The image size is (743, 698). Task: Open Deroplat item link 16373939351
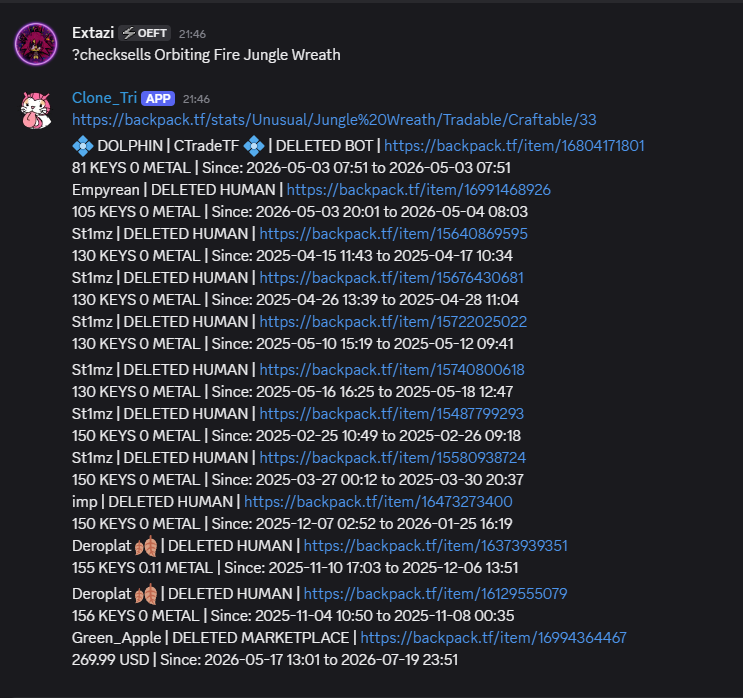pyautogui.click(x=435, y=546)
